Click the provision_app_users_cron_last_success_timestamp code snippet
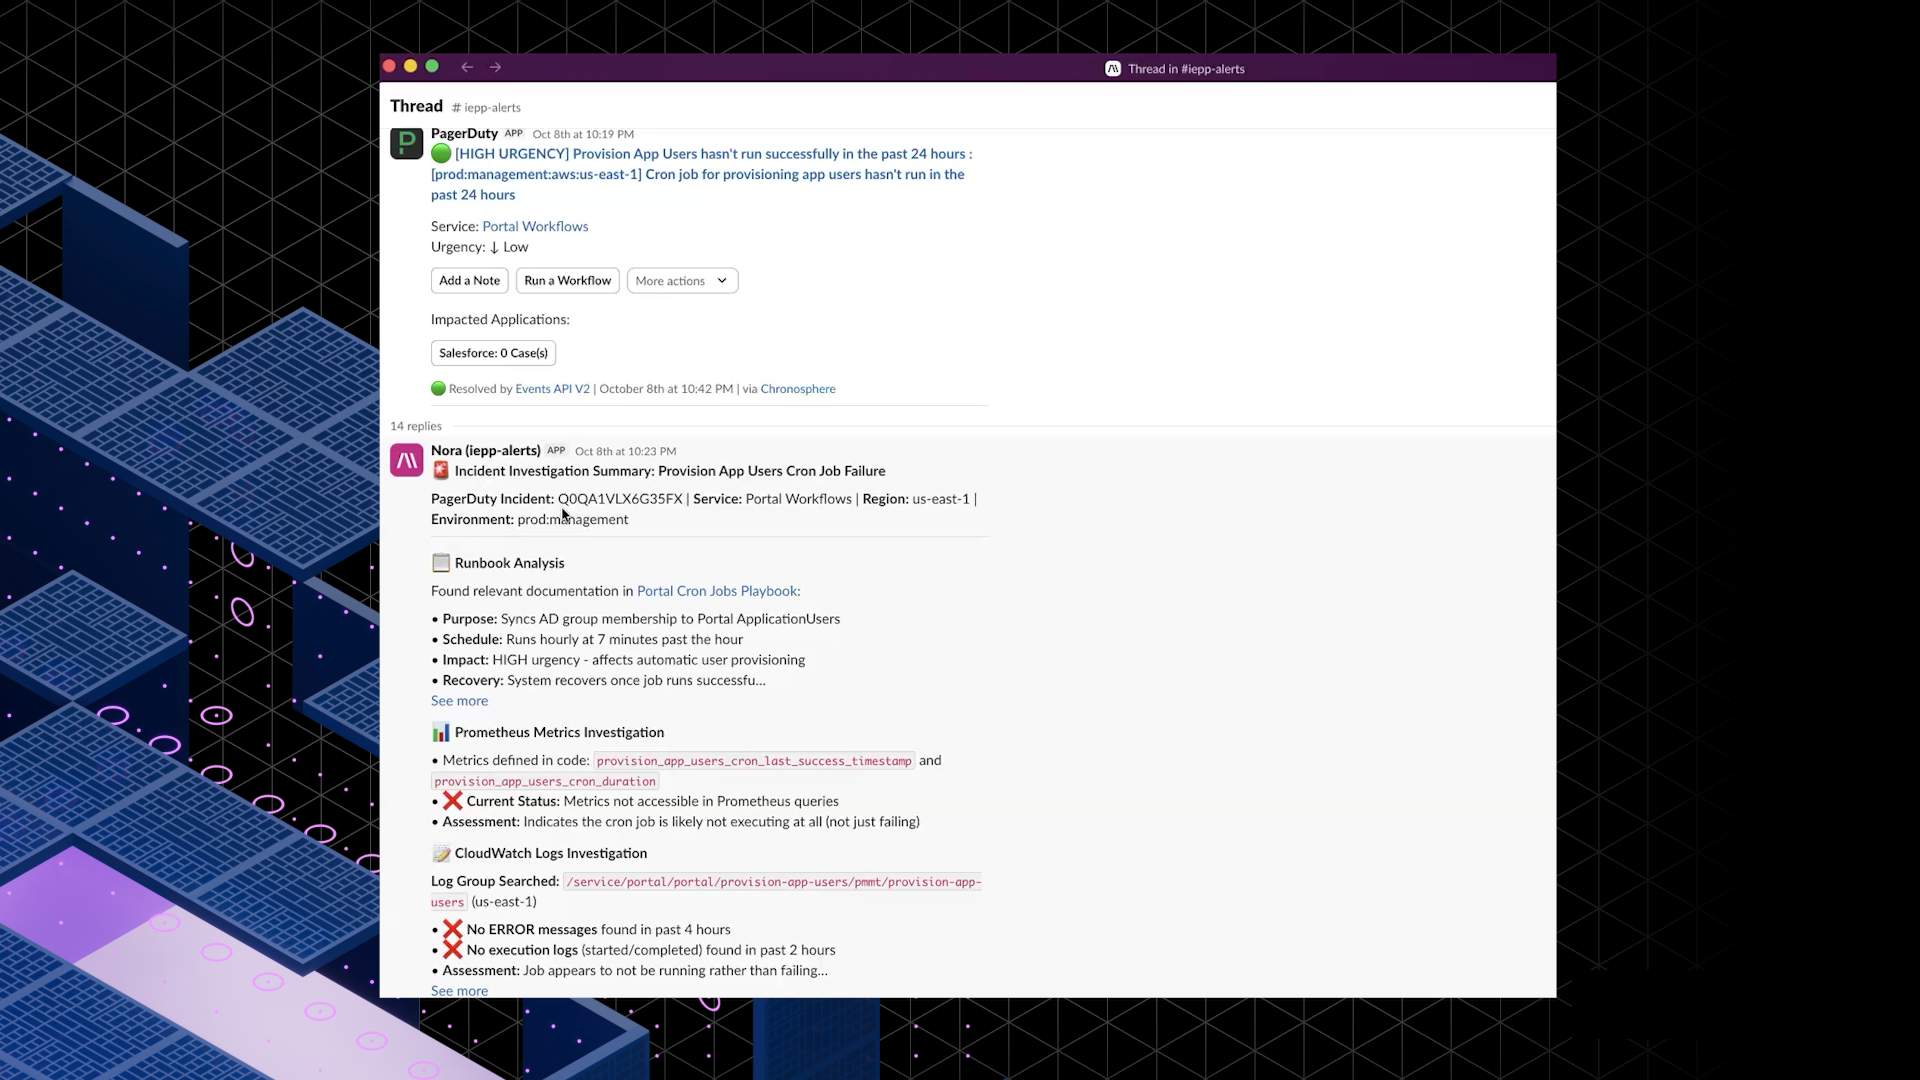 (x=754, y=761)
